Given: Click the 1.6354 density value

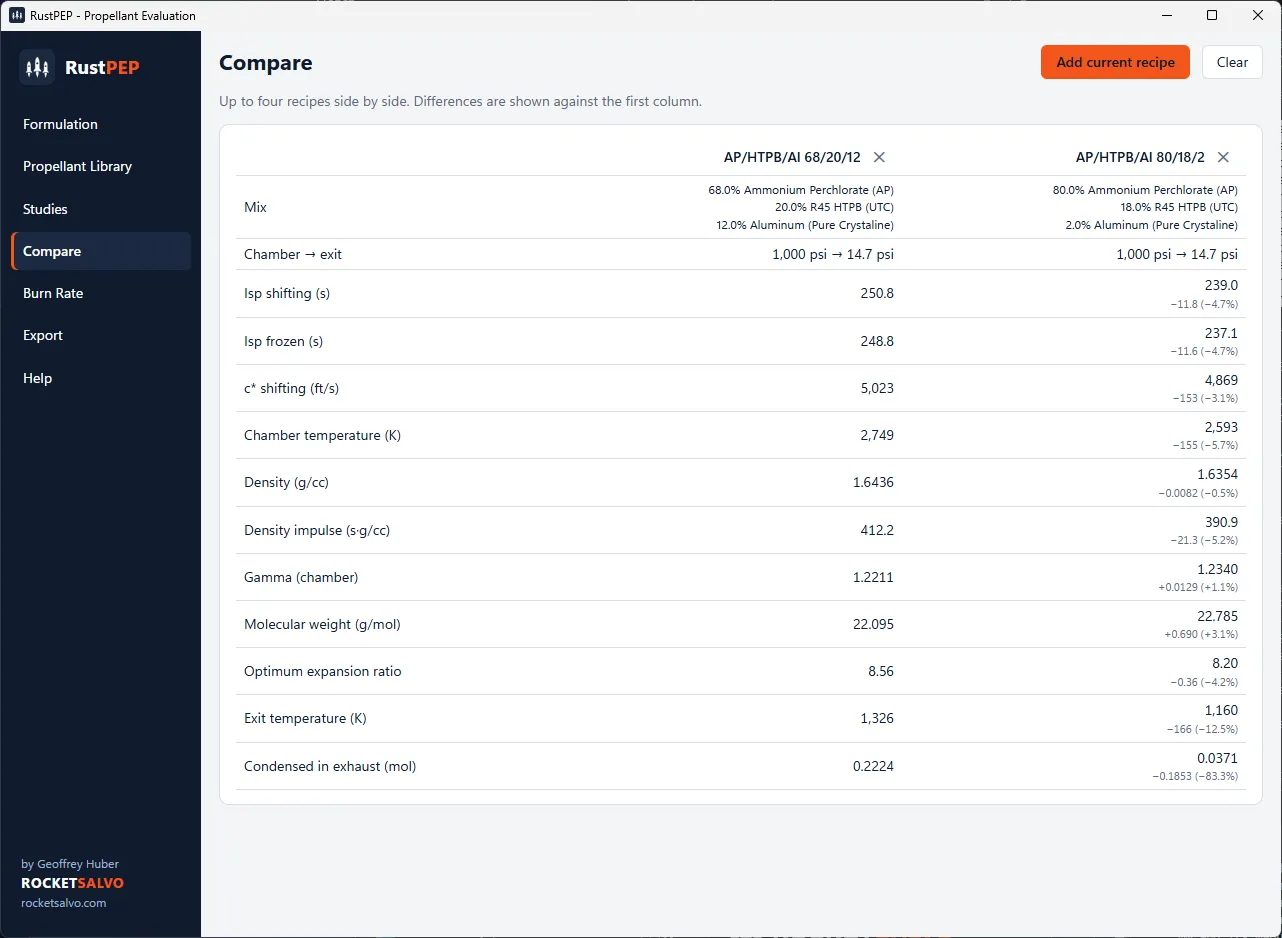Looking at the screenshot, I should click(1217, 474).
